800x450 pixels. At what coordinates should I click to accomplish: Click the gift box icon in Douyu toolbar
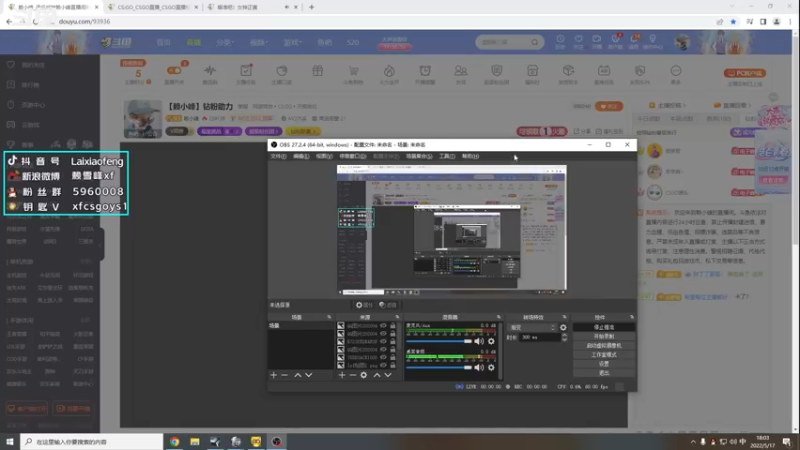click(x=317, y=71)
